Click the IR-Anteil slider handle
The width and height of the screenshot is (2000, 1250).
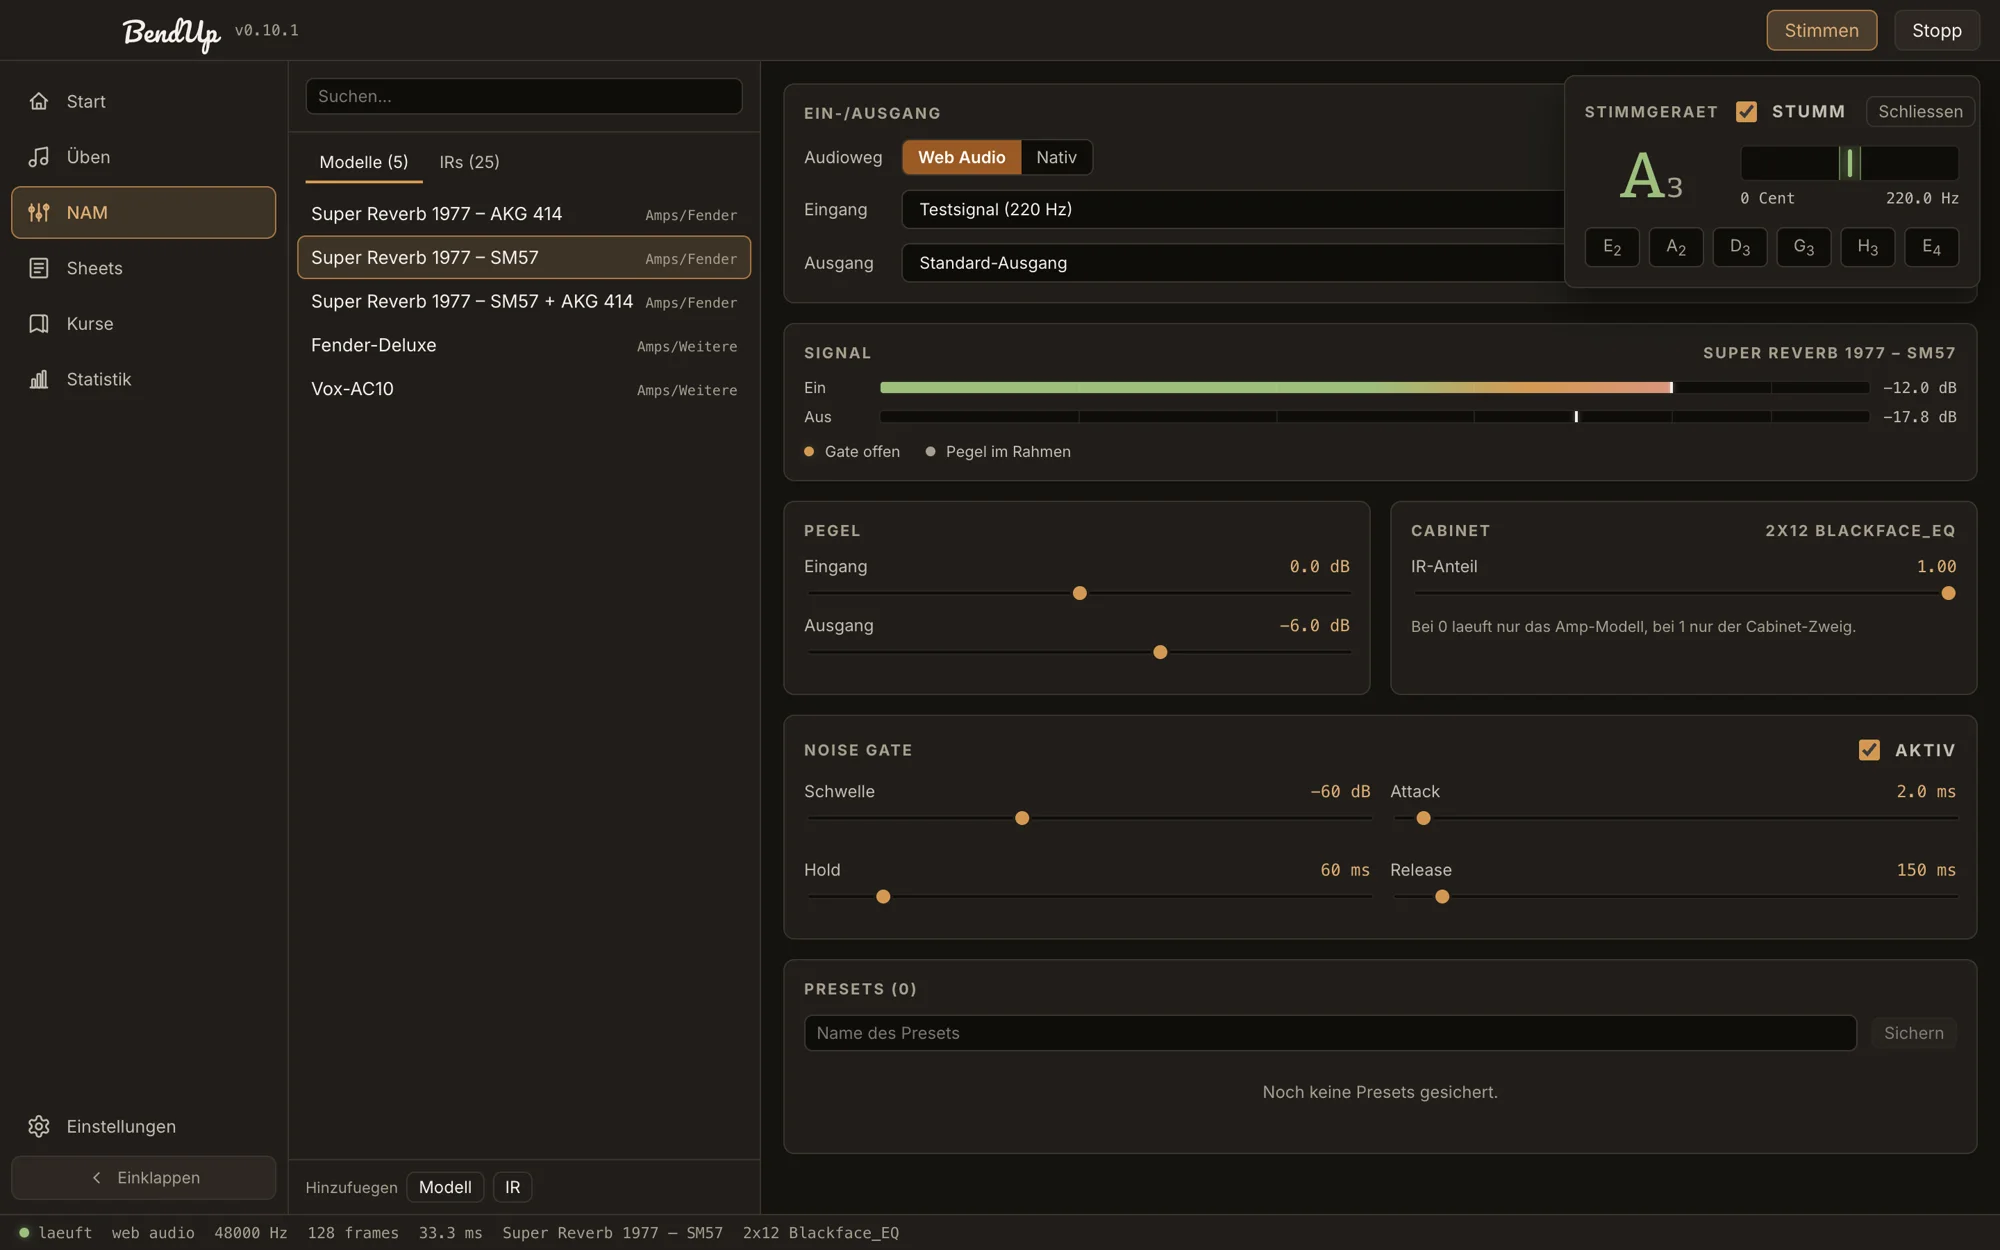[1948, 593]
